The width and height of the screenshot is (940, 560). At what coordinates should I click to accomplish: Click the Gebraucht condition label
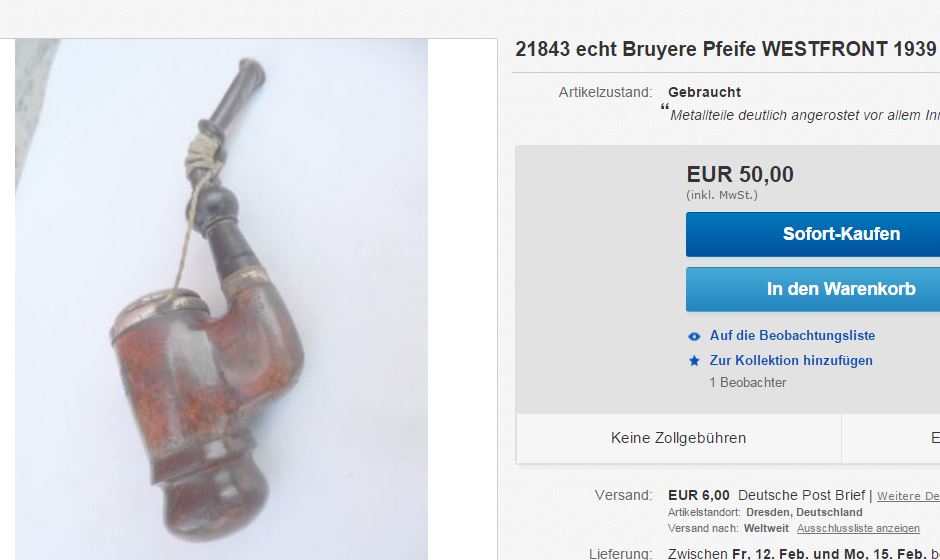tap(704, 92)
